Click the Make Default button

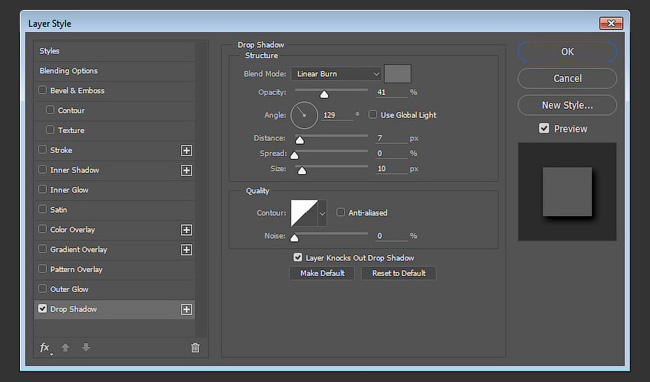click(322, 273)
